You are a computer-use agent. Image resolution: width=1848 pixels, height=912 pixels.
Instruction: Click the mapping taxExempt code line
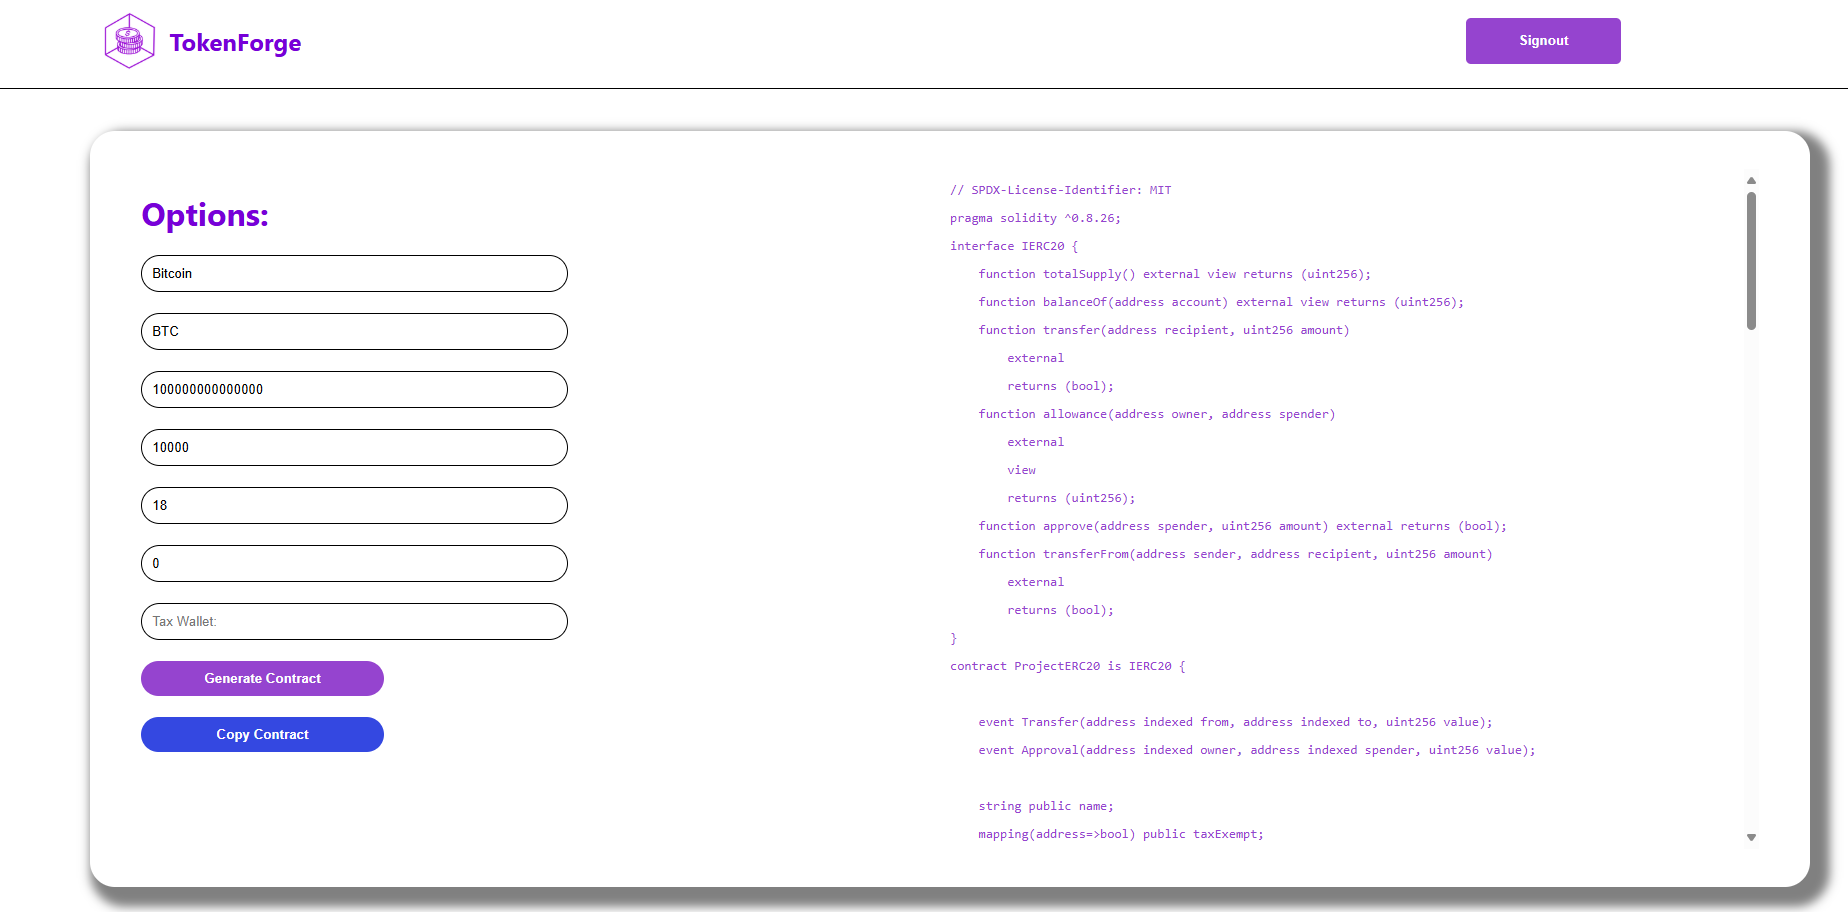pyautogui.click(x=1121, y=834)
